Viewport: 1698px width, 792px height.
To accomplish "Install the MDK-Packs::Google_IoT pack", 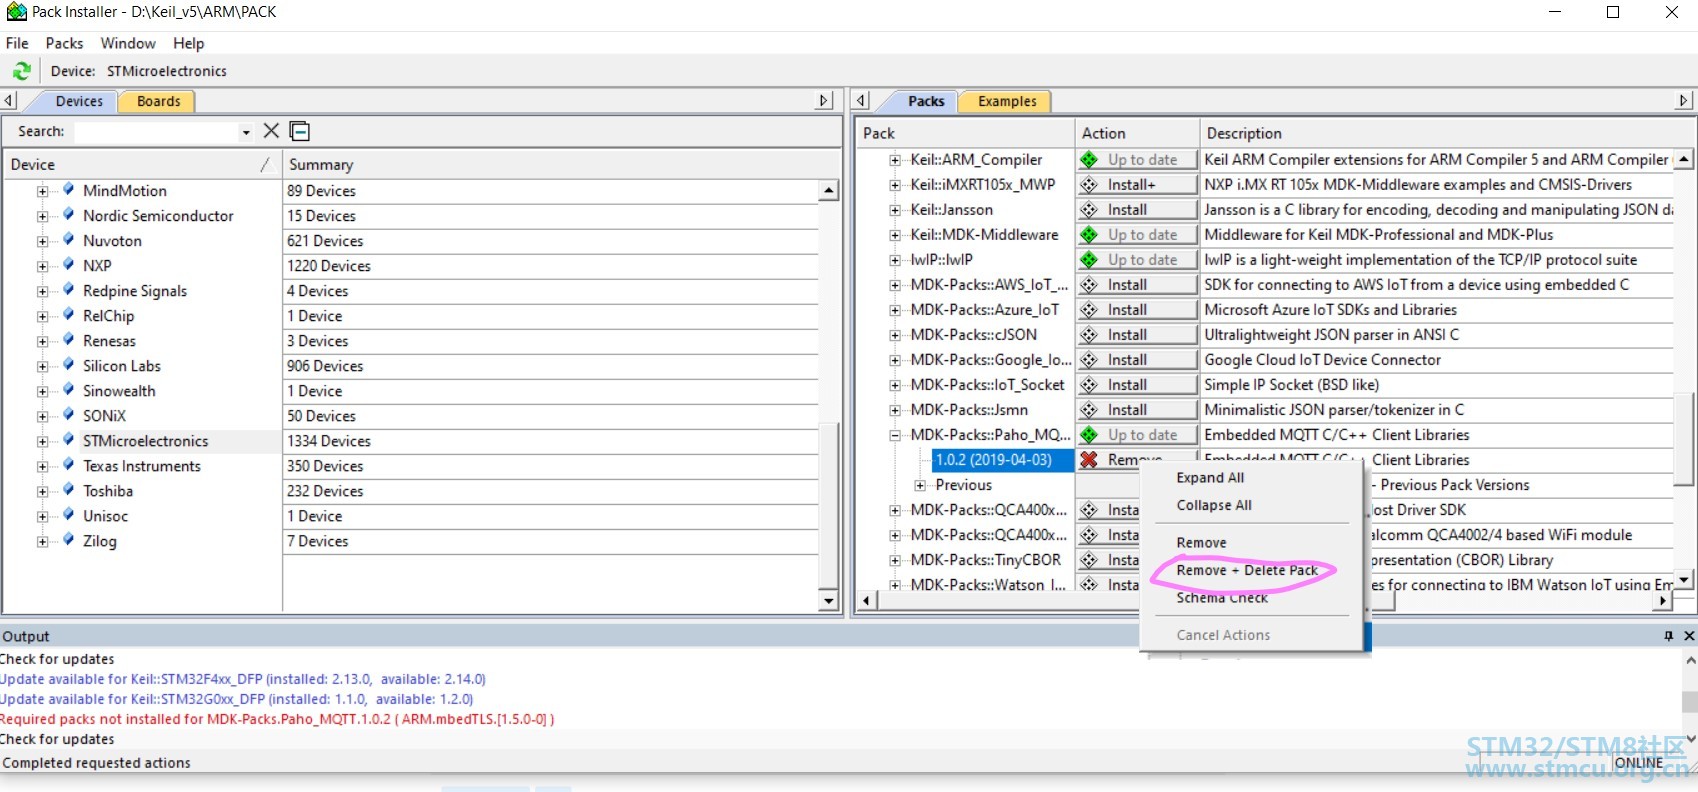I will pyautogui.click(x=1137, y=360).
